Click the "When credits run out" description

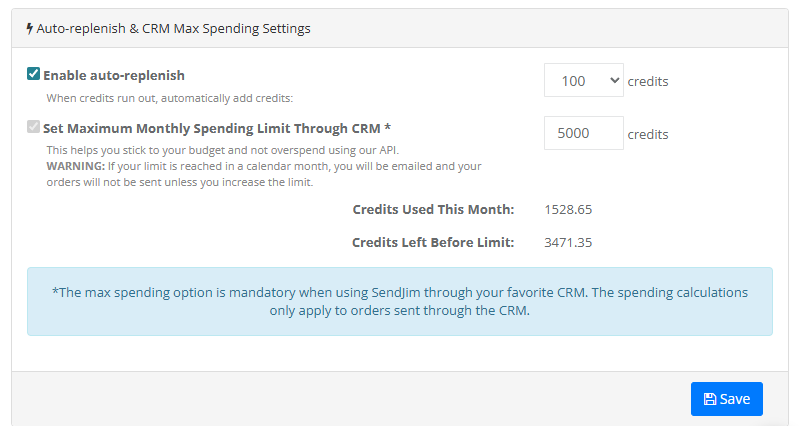pos(169,98)
